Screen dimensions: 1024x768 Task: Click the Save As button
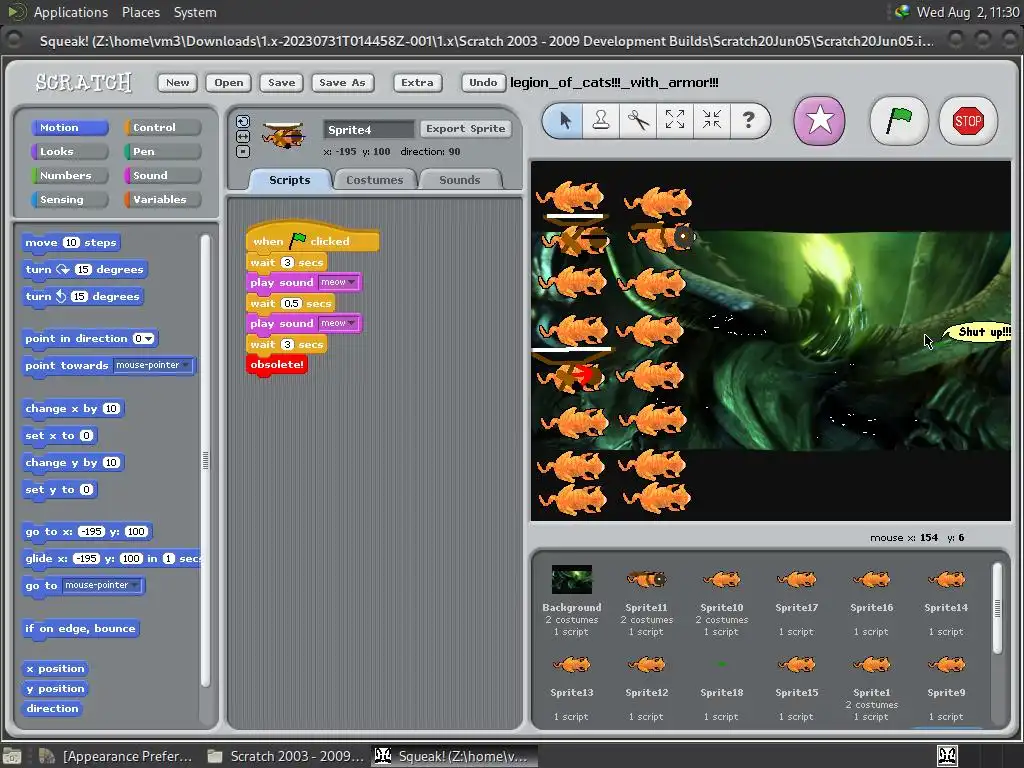pyautogui.click(x=342, y=82)
